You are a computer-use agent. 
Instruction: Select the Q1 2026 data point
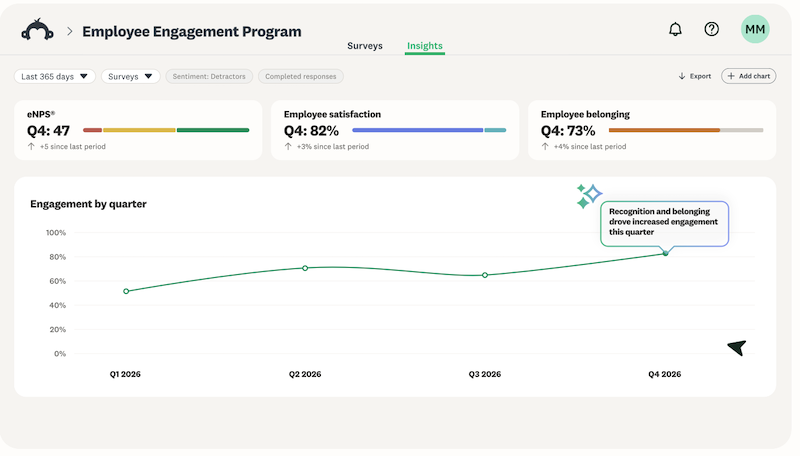coord(126,291)
